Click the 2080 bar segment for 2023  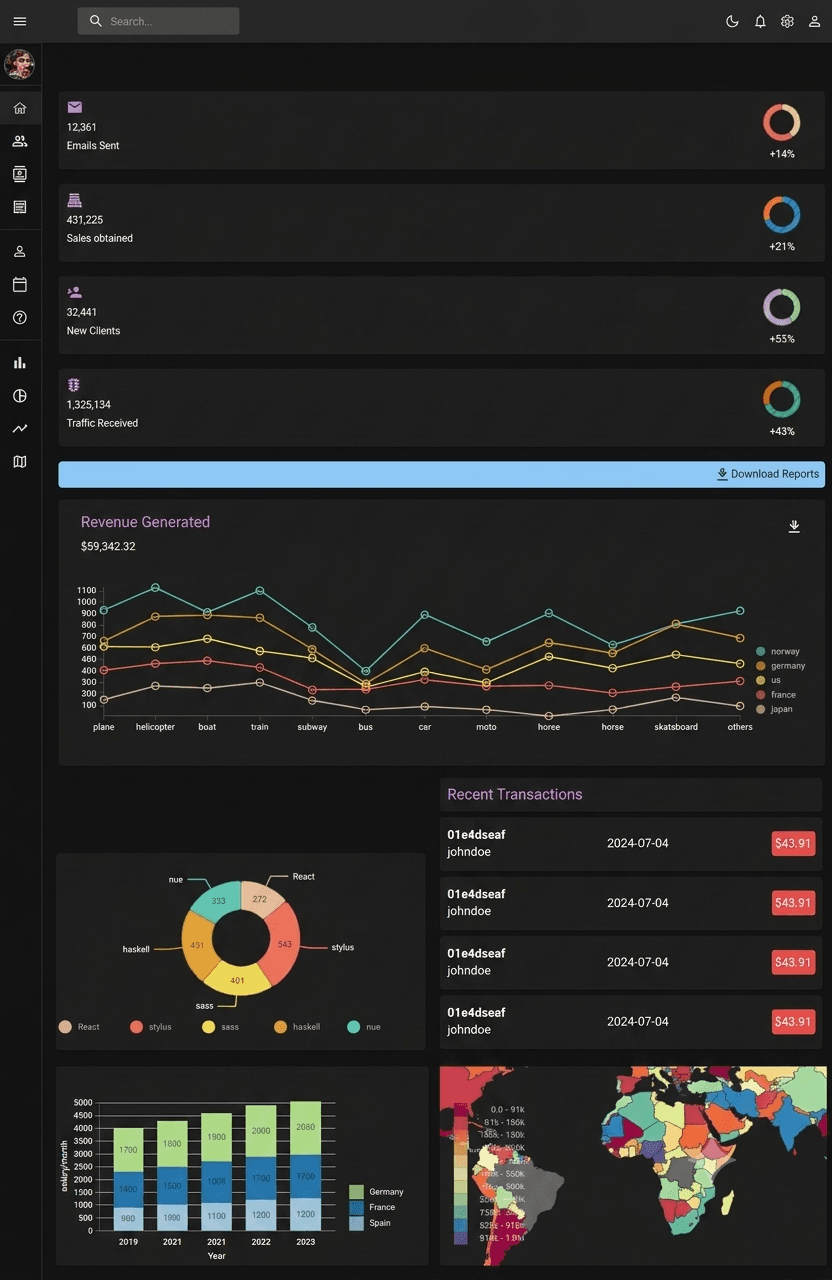(306, 1128)
